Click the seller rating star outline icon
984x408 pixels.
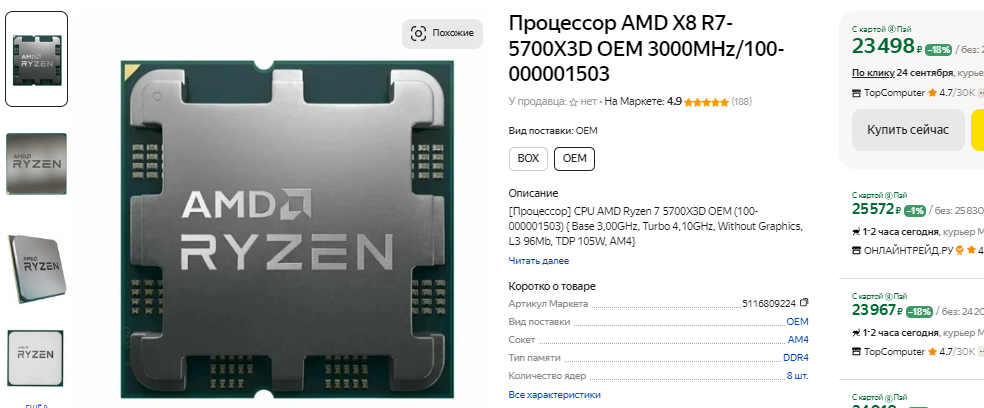[572, 102]
